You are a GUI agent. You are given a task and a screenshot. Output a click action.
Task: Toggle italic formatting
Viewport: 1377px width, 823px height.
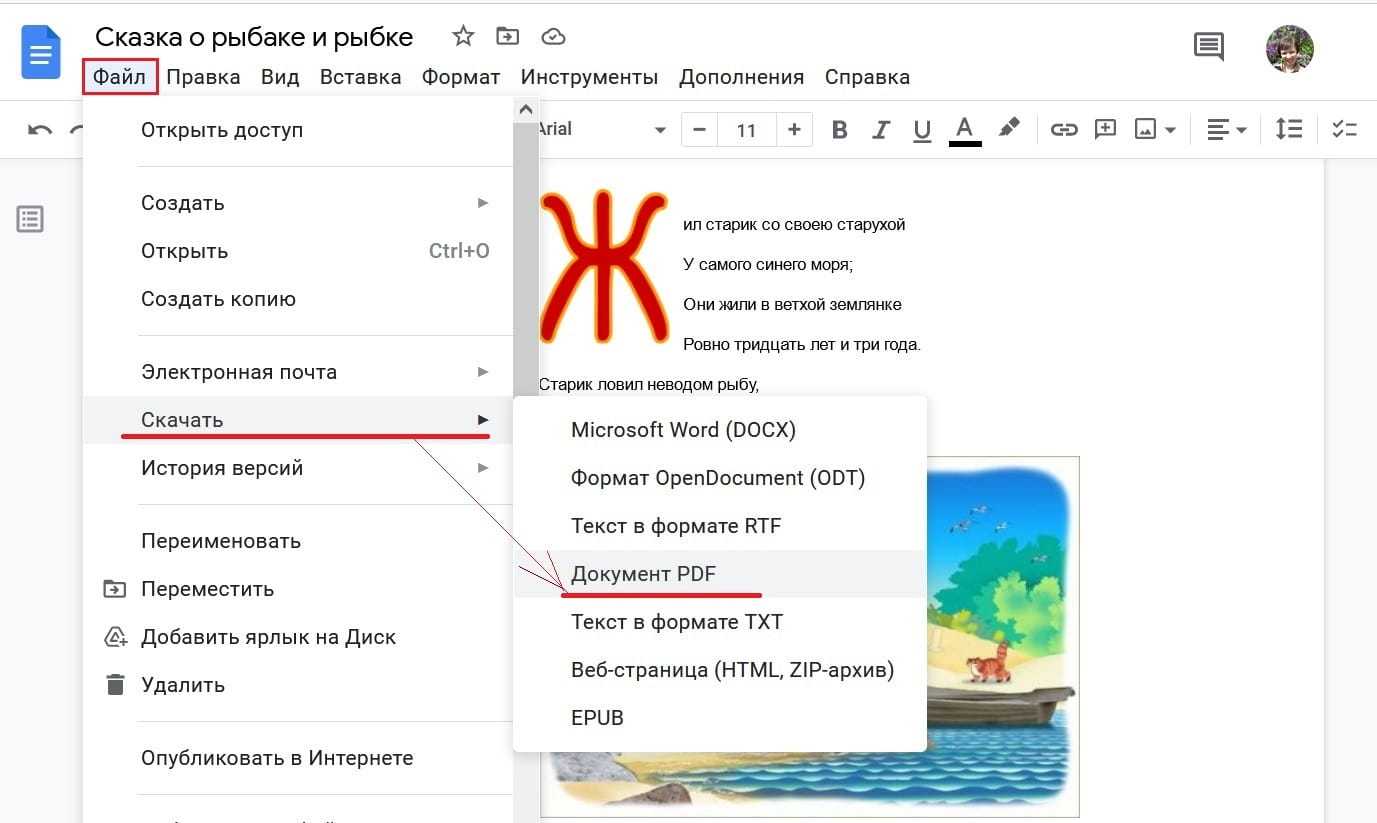(x=881, y=129)
